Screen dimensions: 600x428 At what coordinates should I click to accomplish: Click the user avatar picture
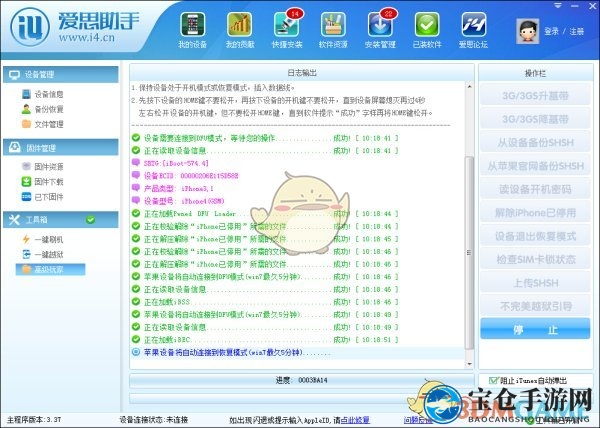click(x=528, y=31)
